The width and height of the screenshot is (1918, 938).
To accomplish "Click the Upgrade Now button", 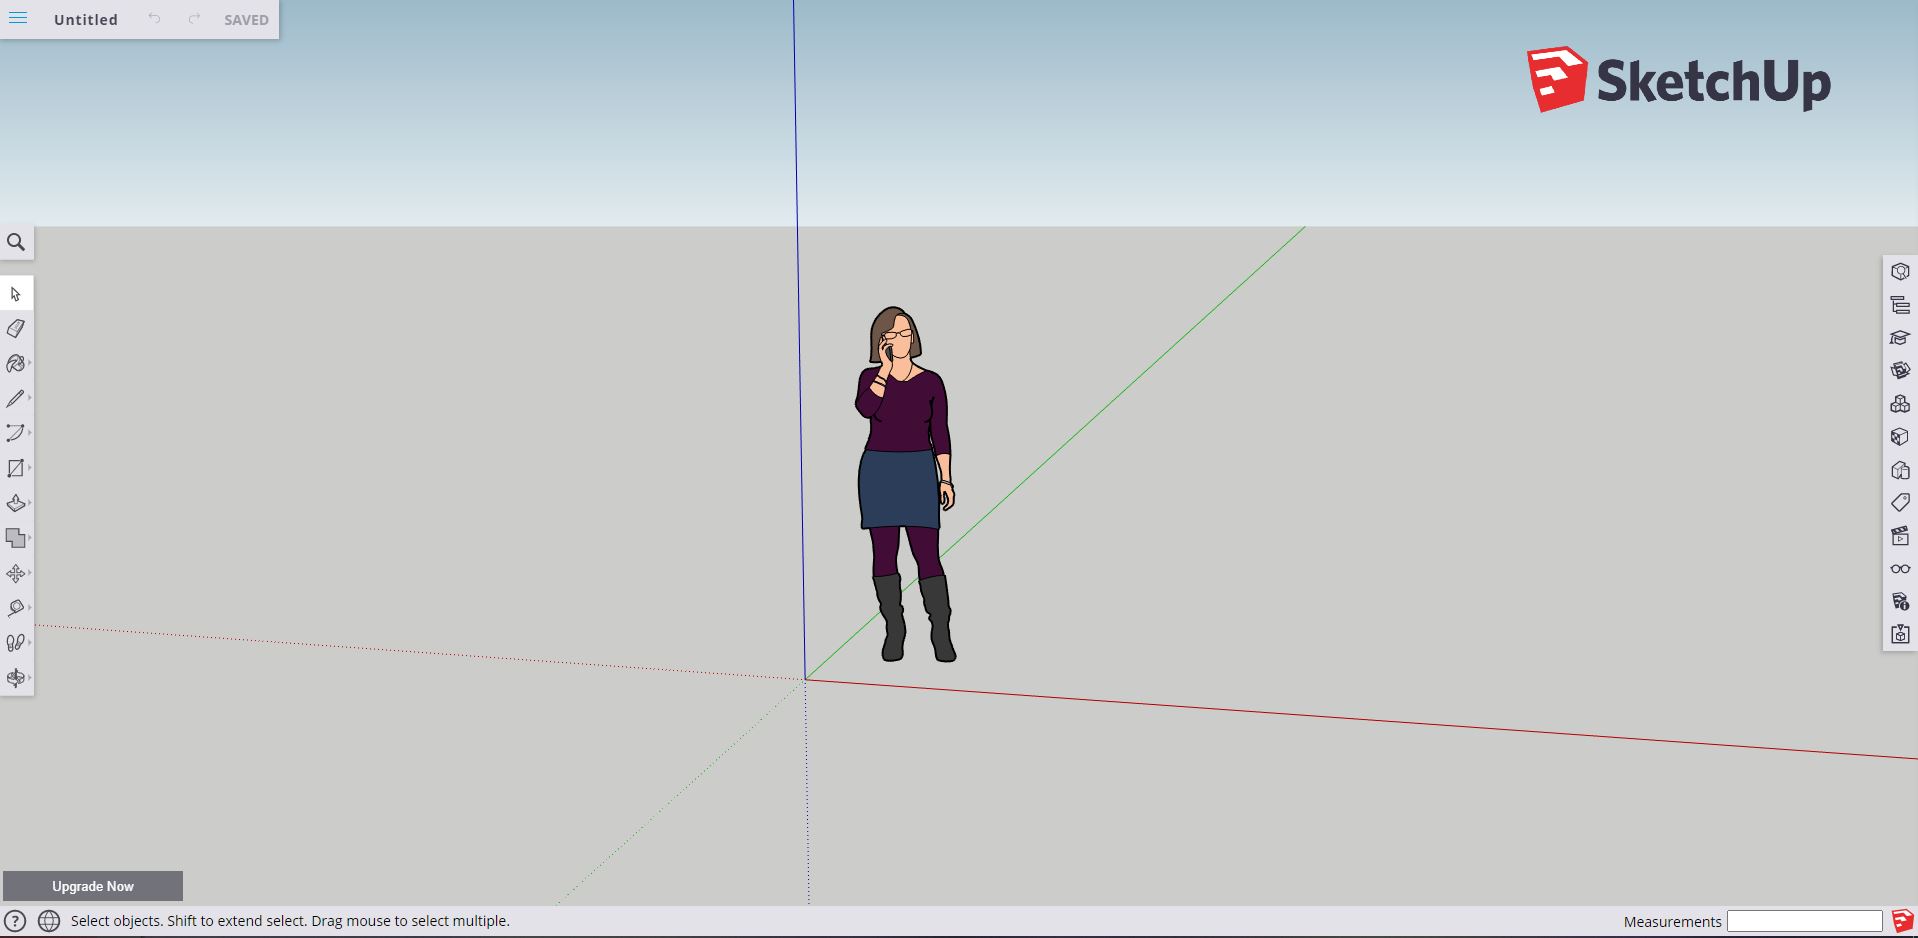I will pyautogui.click(x=93, y=886).
